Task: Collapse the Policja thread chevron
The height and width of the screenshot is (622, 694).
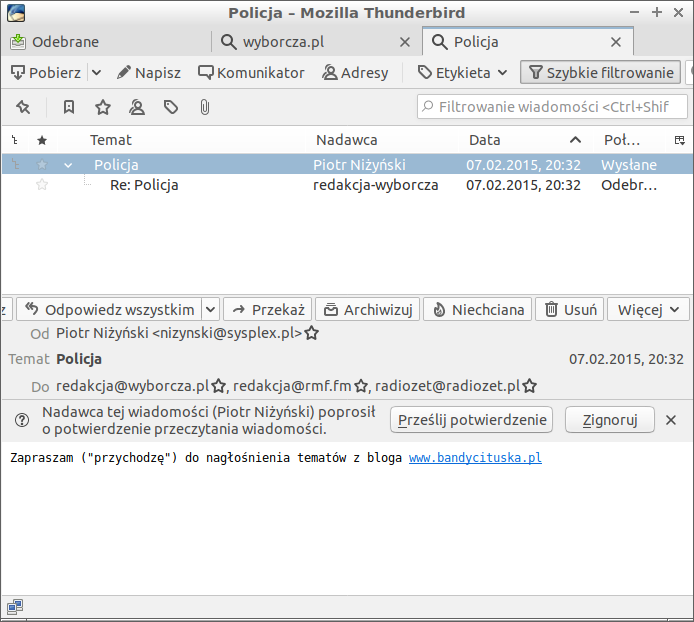Action: (68, 165)
